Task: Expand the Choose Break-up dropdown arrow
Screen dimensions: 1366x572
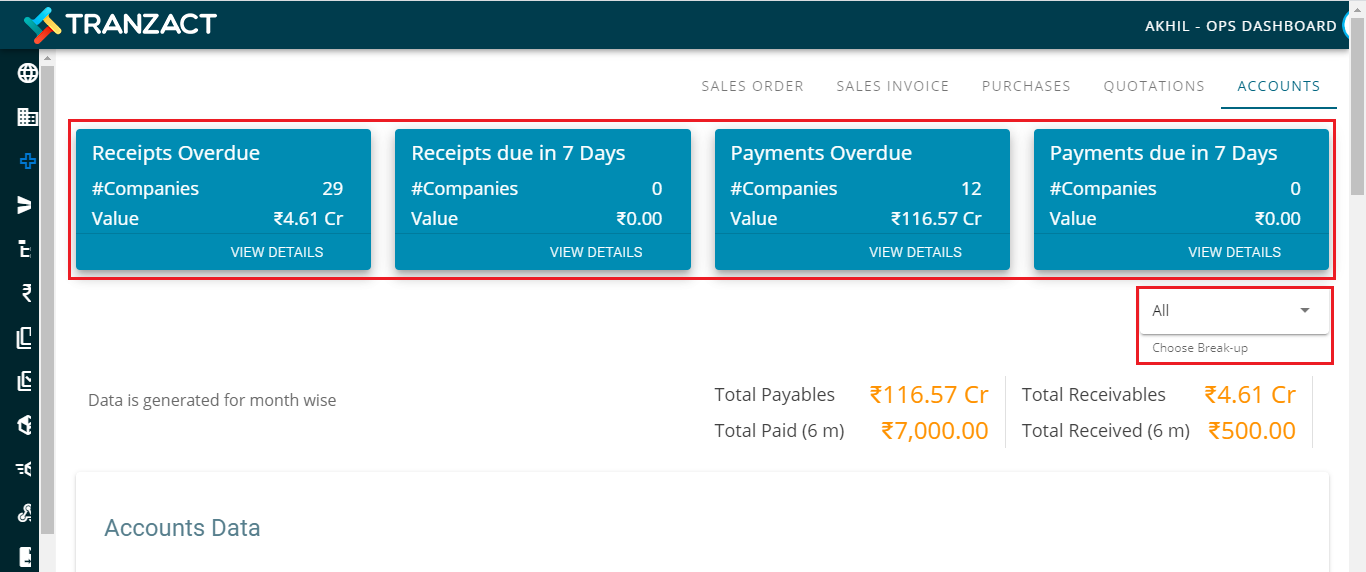Action: click(x=1304, y=311)
